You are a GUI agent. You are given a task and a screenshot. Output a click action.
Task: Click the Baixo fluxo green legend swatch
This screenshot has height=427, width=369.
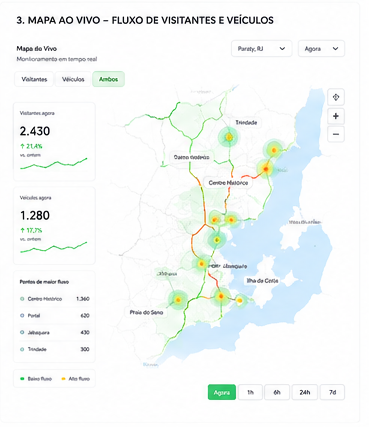click(x=22, y=379)
